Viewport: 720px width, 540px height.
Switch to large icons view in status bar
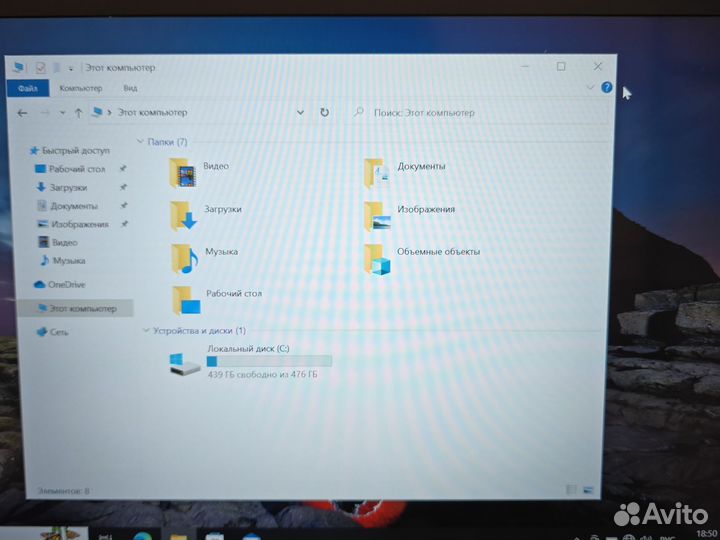[588, 490]
